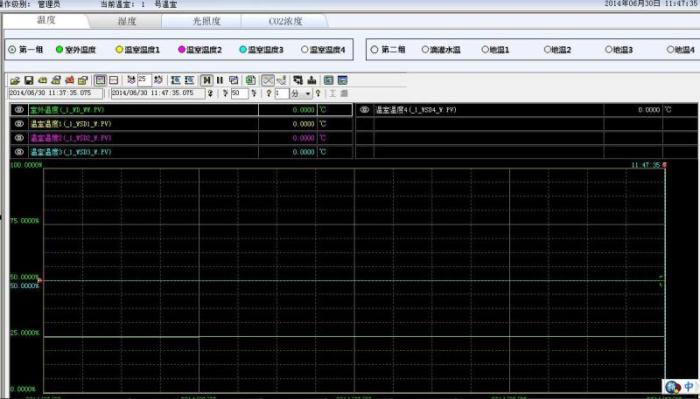Click the save floppy disk icon

point(29,80)
